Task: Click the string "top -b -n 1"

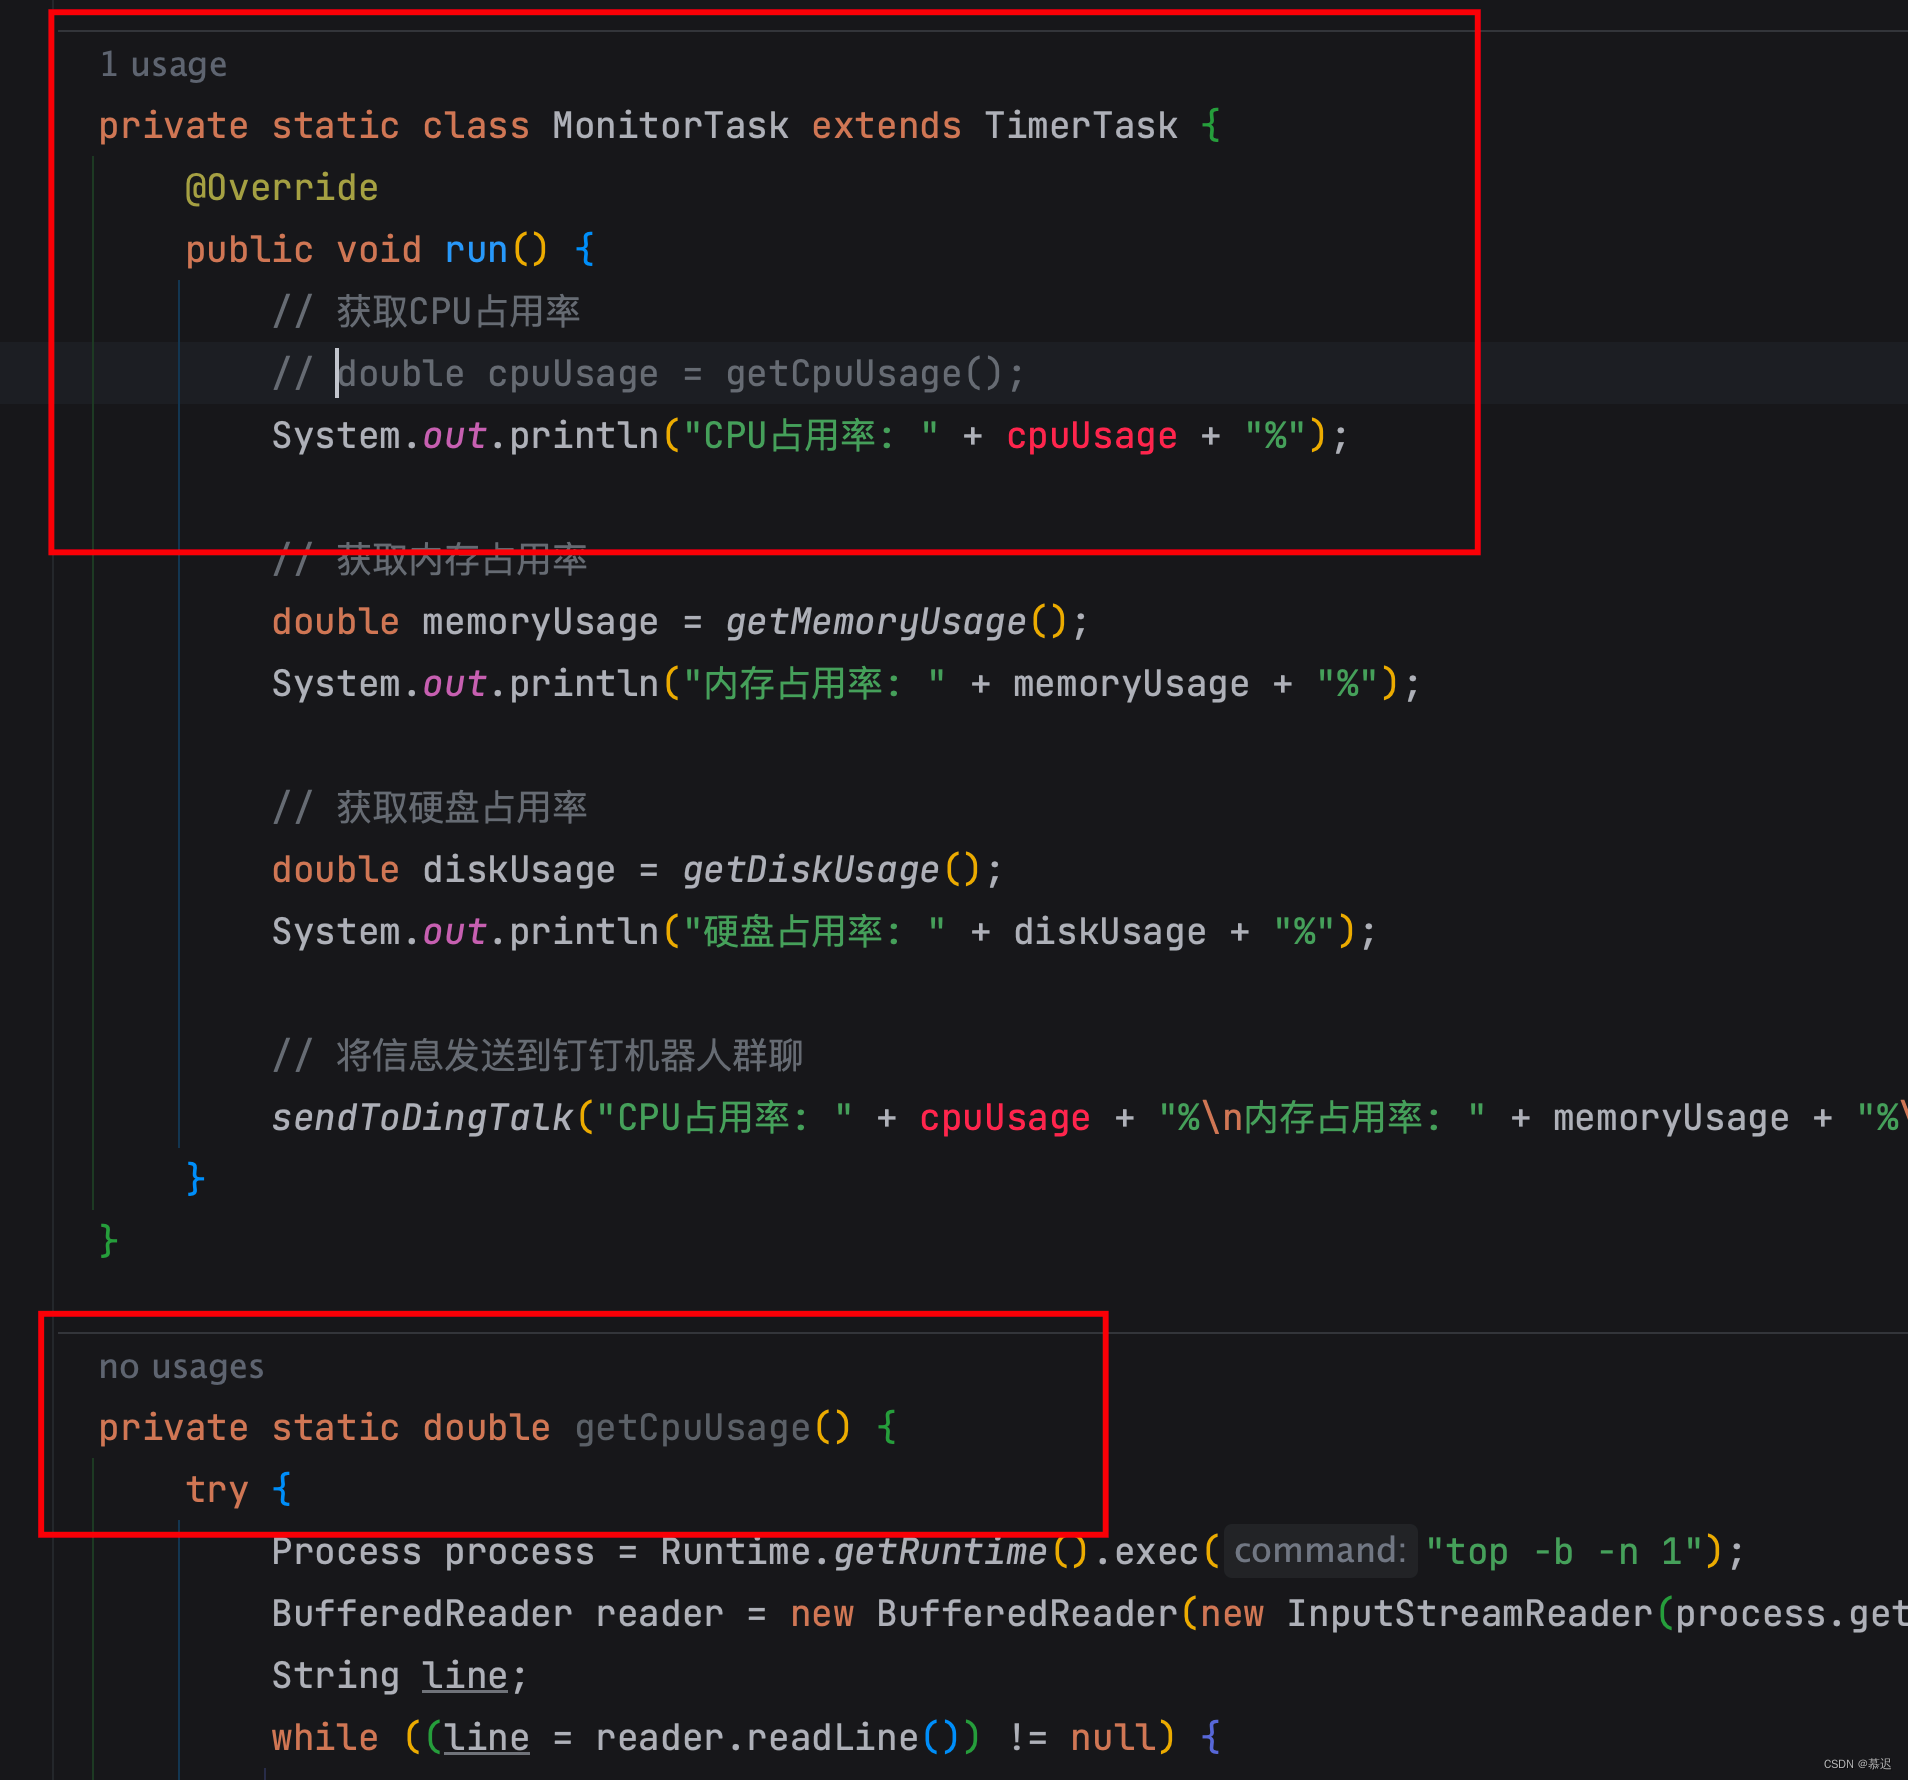Action: click(x=1565, y=1552)
